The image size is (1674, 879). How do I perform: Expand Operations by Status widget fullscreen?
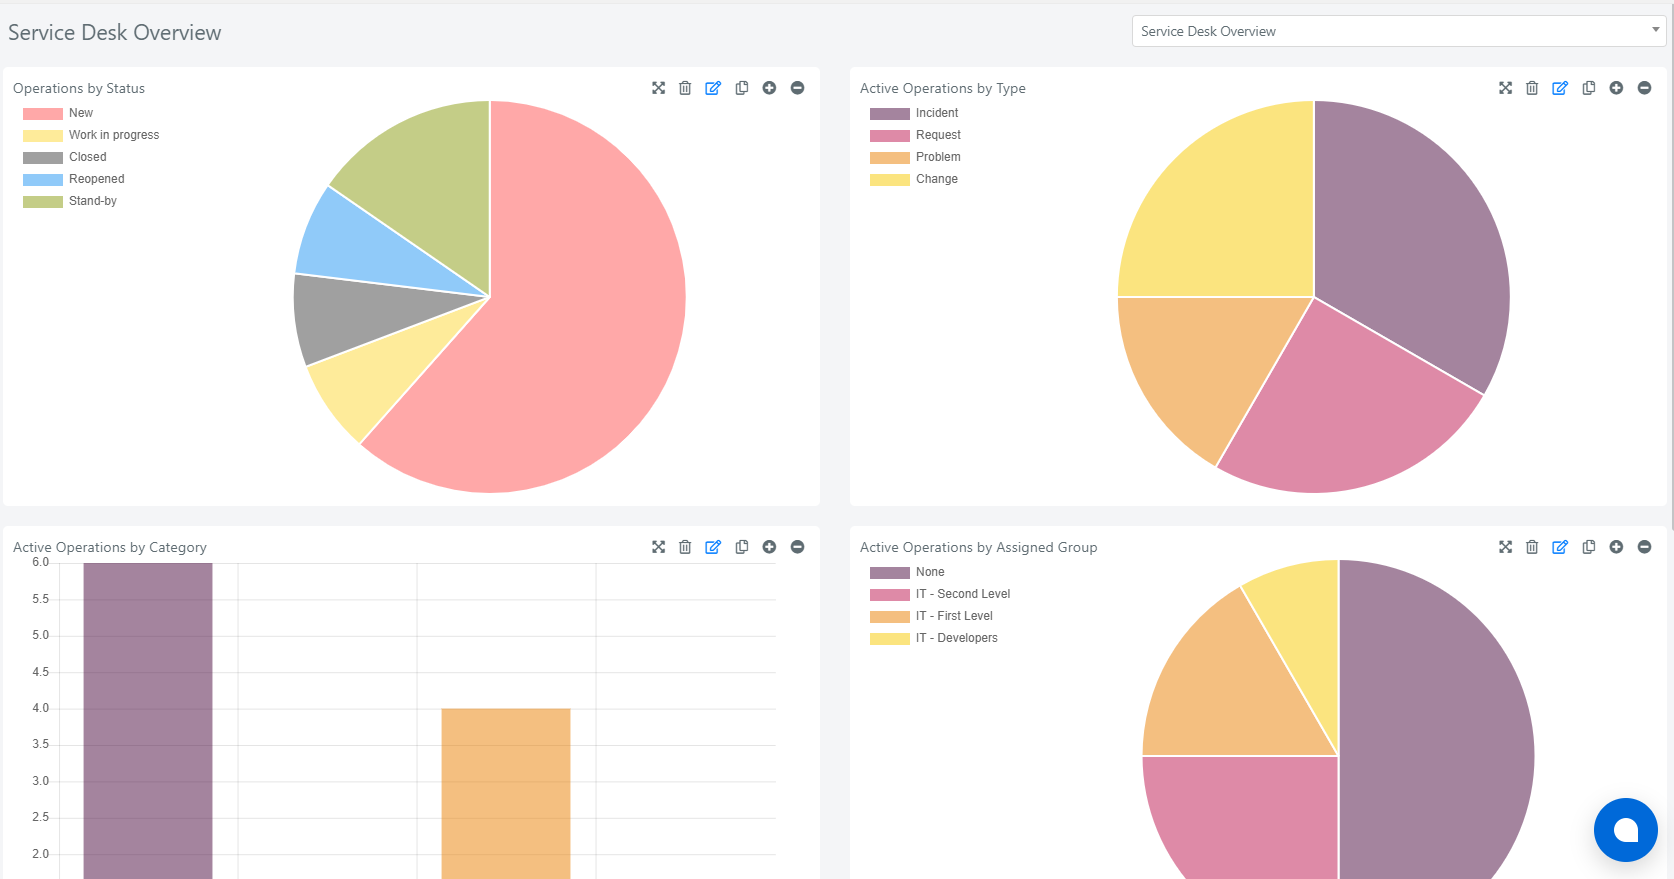(658, 88)
